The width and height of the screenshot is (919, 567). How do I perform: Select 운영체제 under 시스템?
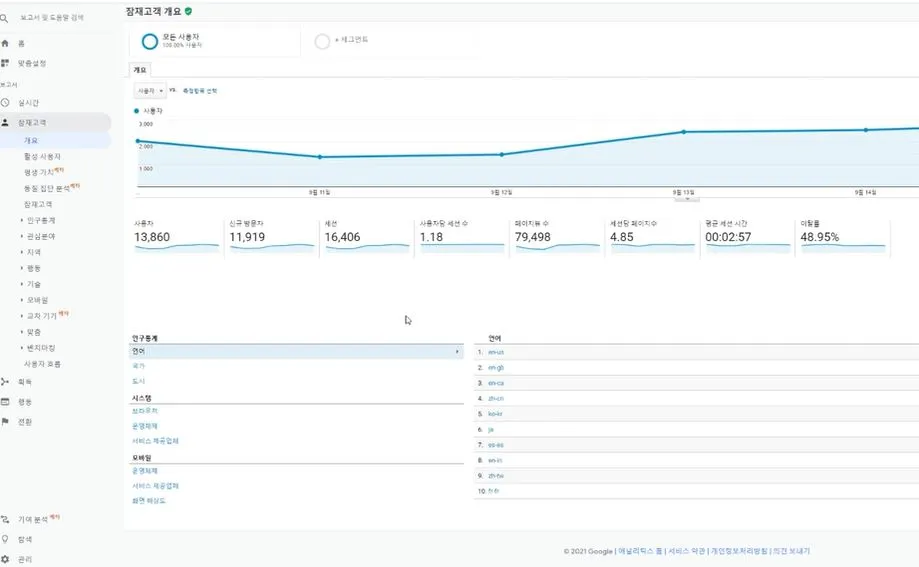[145, 426]
